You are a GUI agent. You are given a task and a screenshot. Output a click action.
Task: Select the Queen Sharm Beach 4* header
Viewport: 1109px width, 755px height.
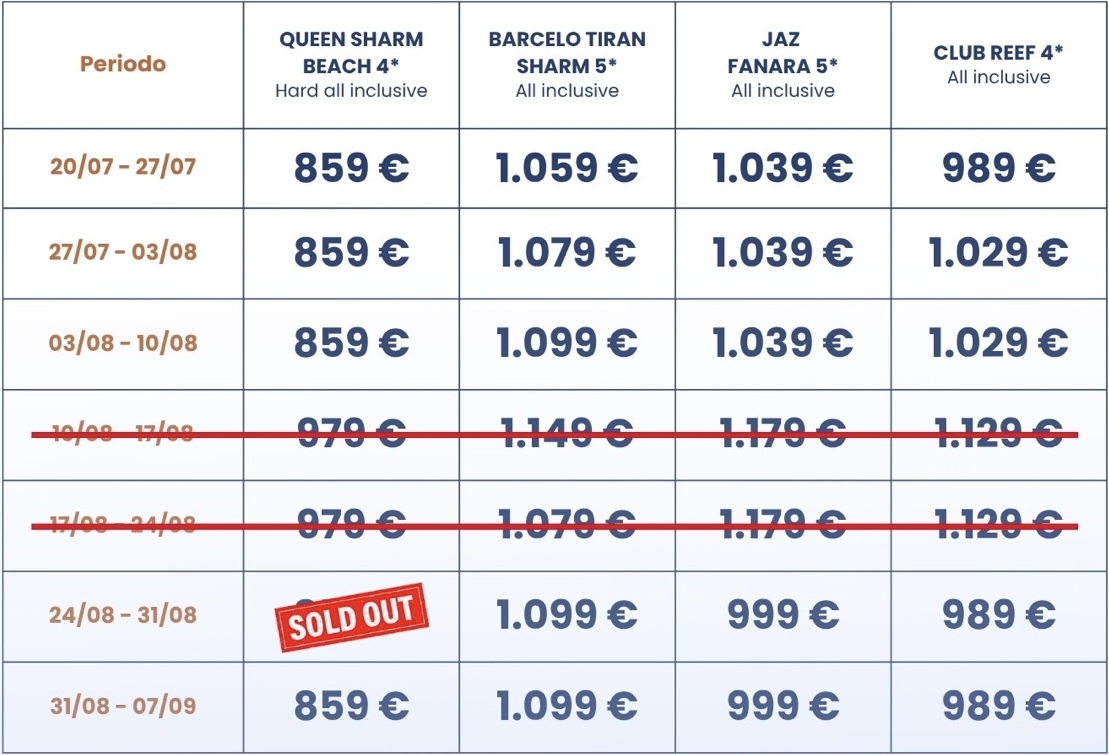tap(351, 64)
